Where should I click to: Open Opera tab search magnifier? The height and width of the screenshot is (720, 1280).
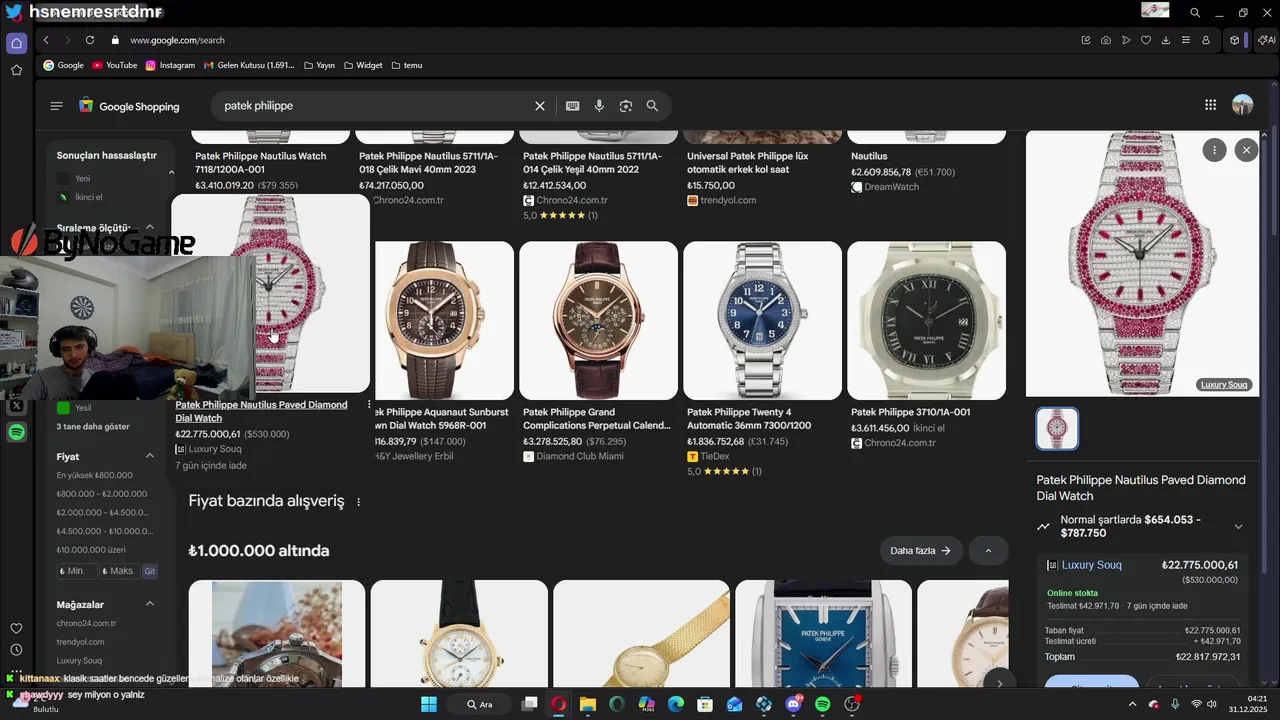[x=1195, y=12]
